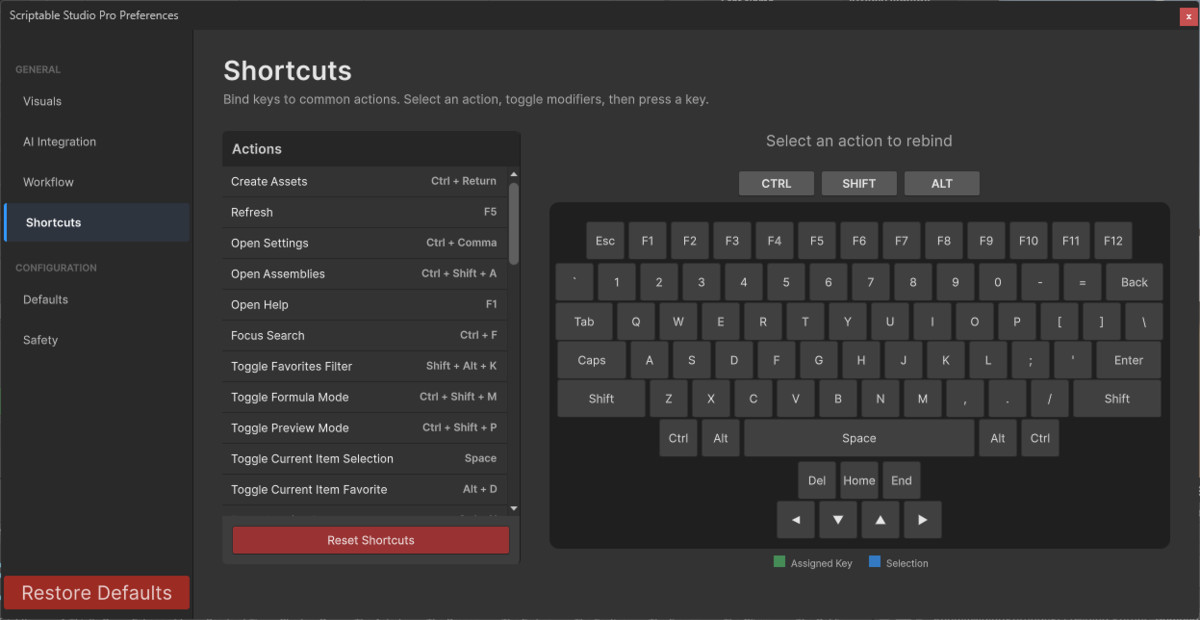
Task: Click the left arrow key
Action: 795,519
